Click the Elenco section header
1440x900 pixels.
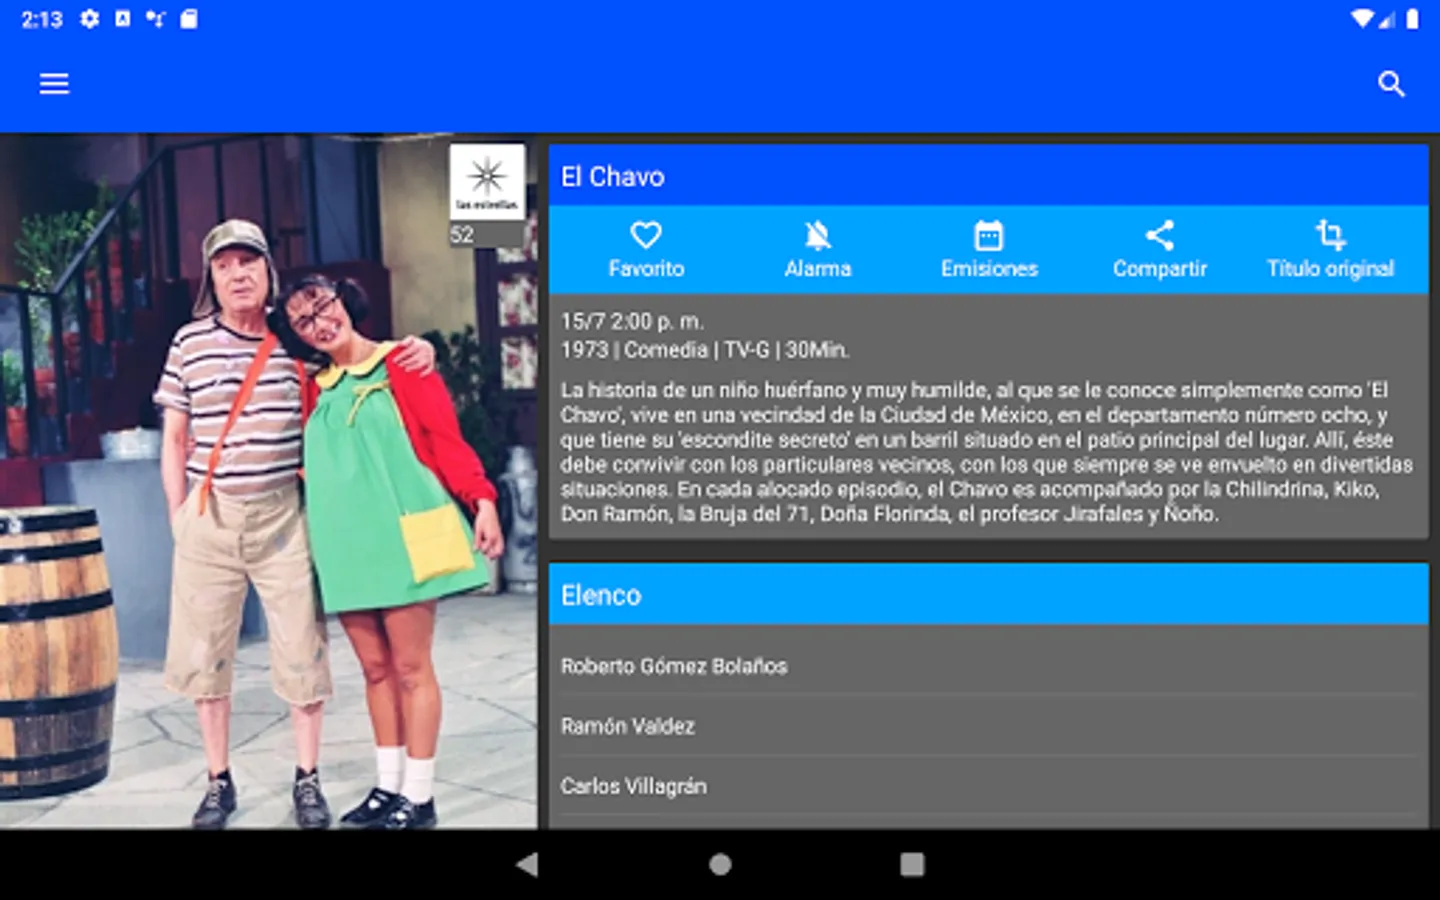[x=988, y=595]
